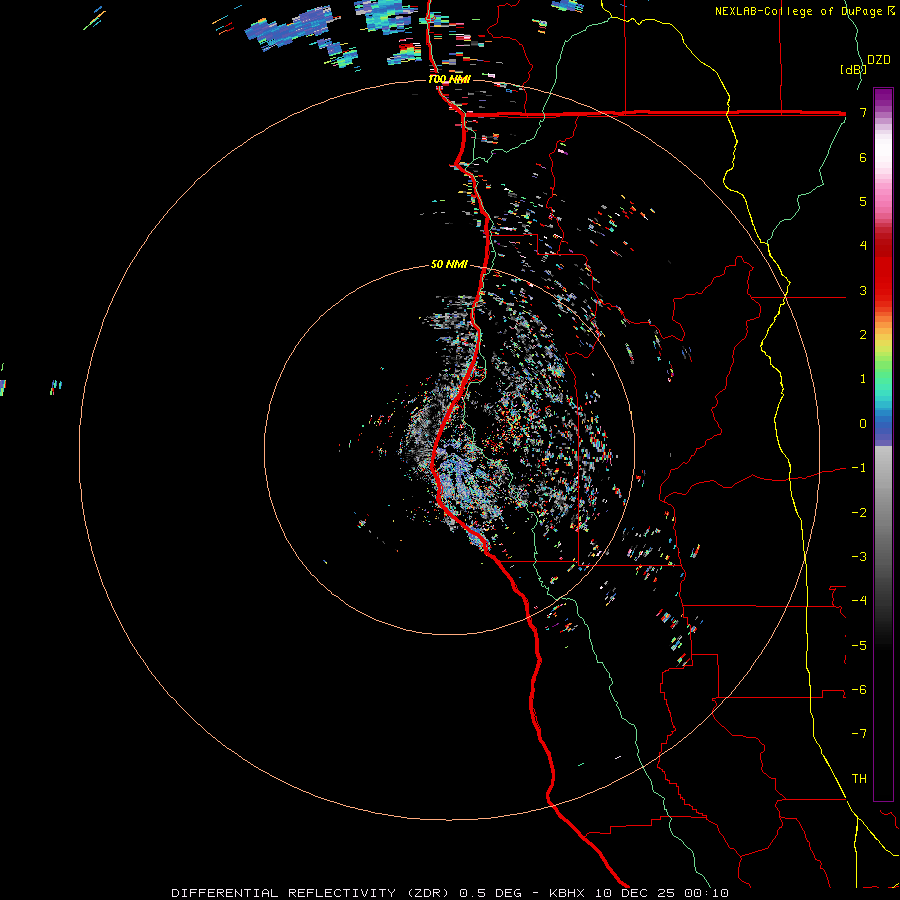Image resolution: width=900 pixels, height=900 pixels.
Task: Click the TH threshold label on colorbar
Action: (x=859, y=779)
